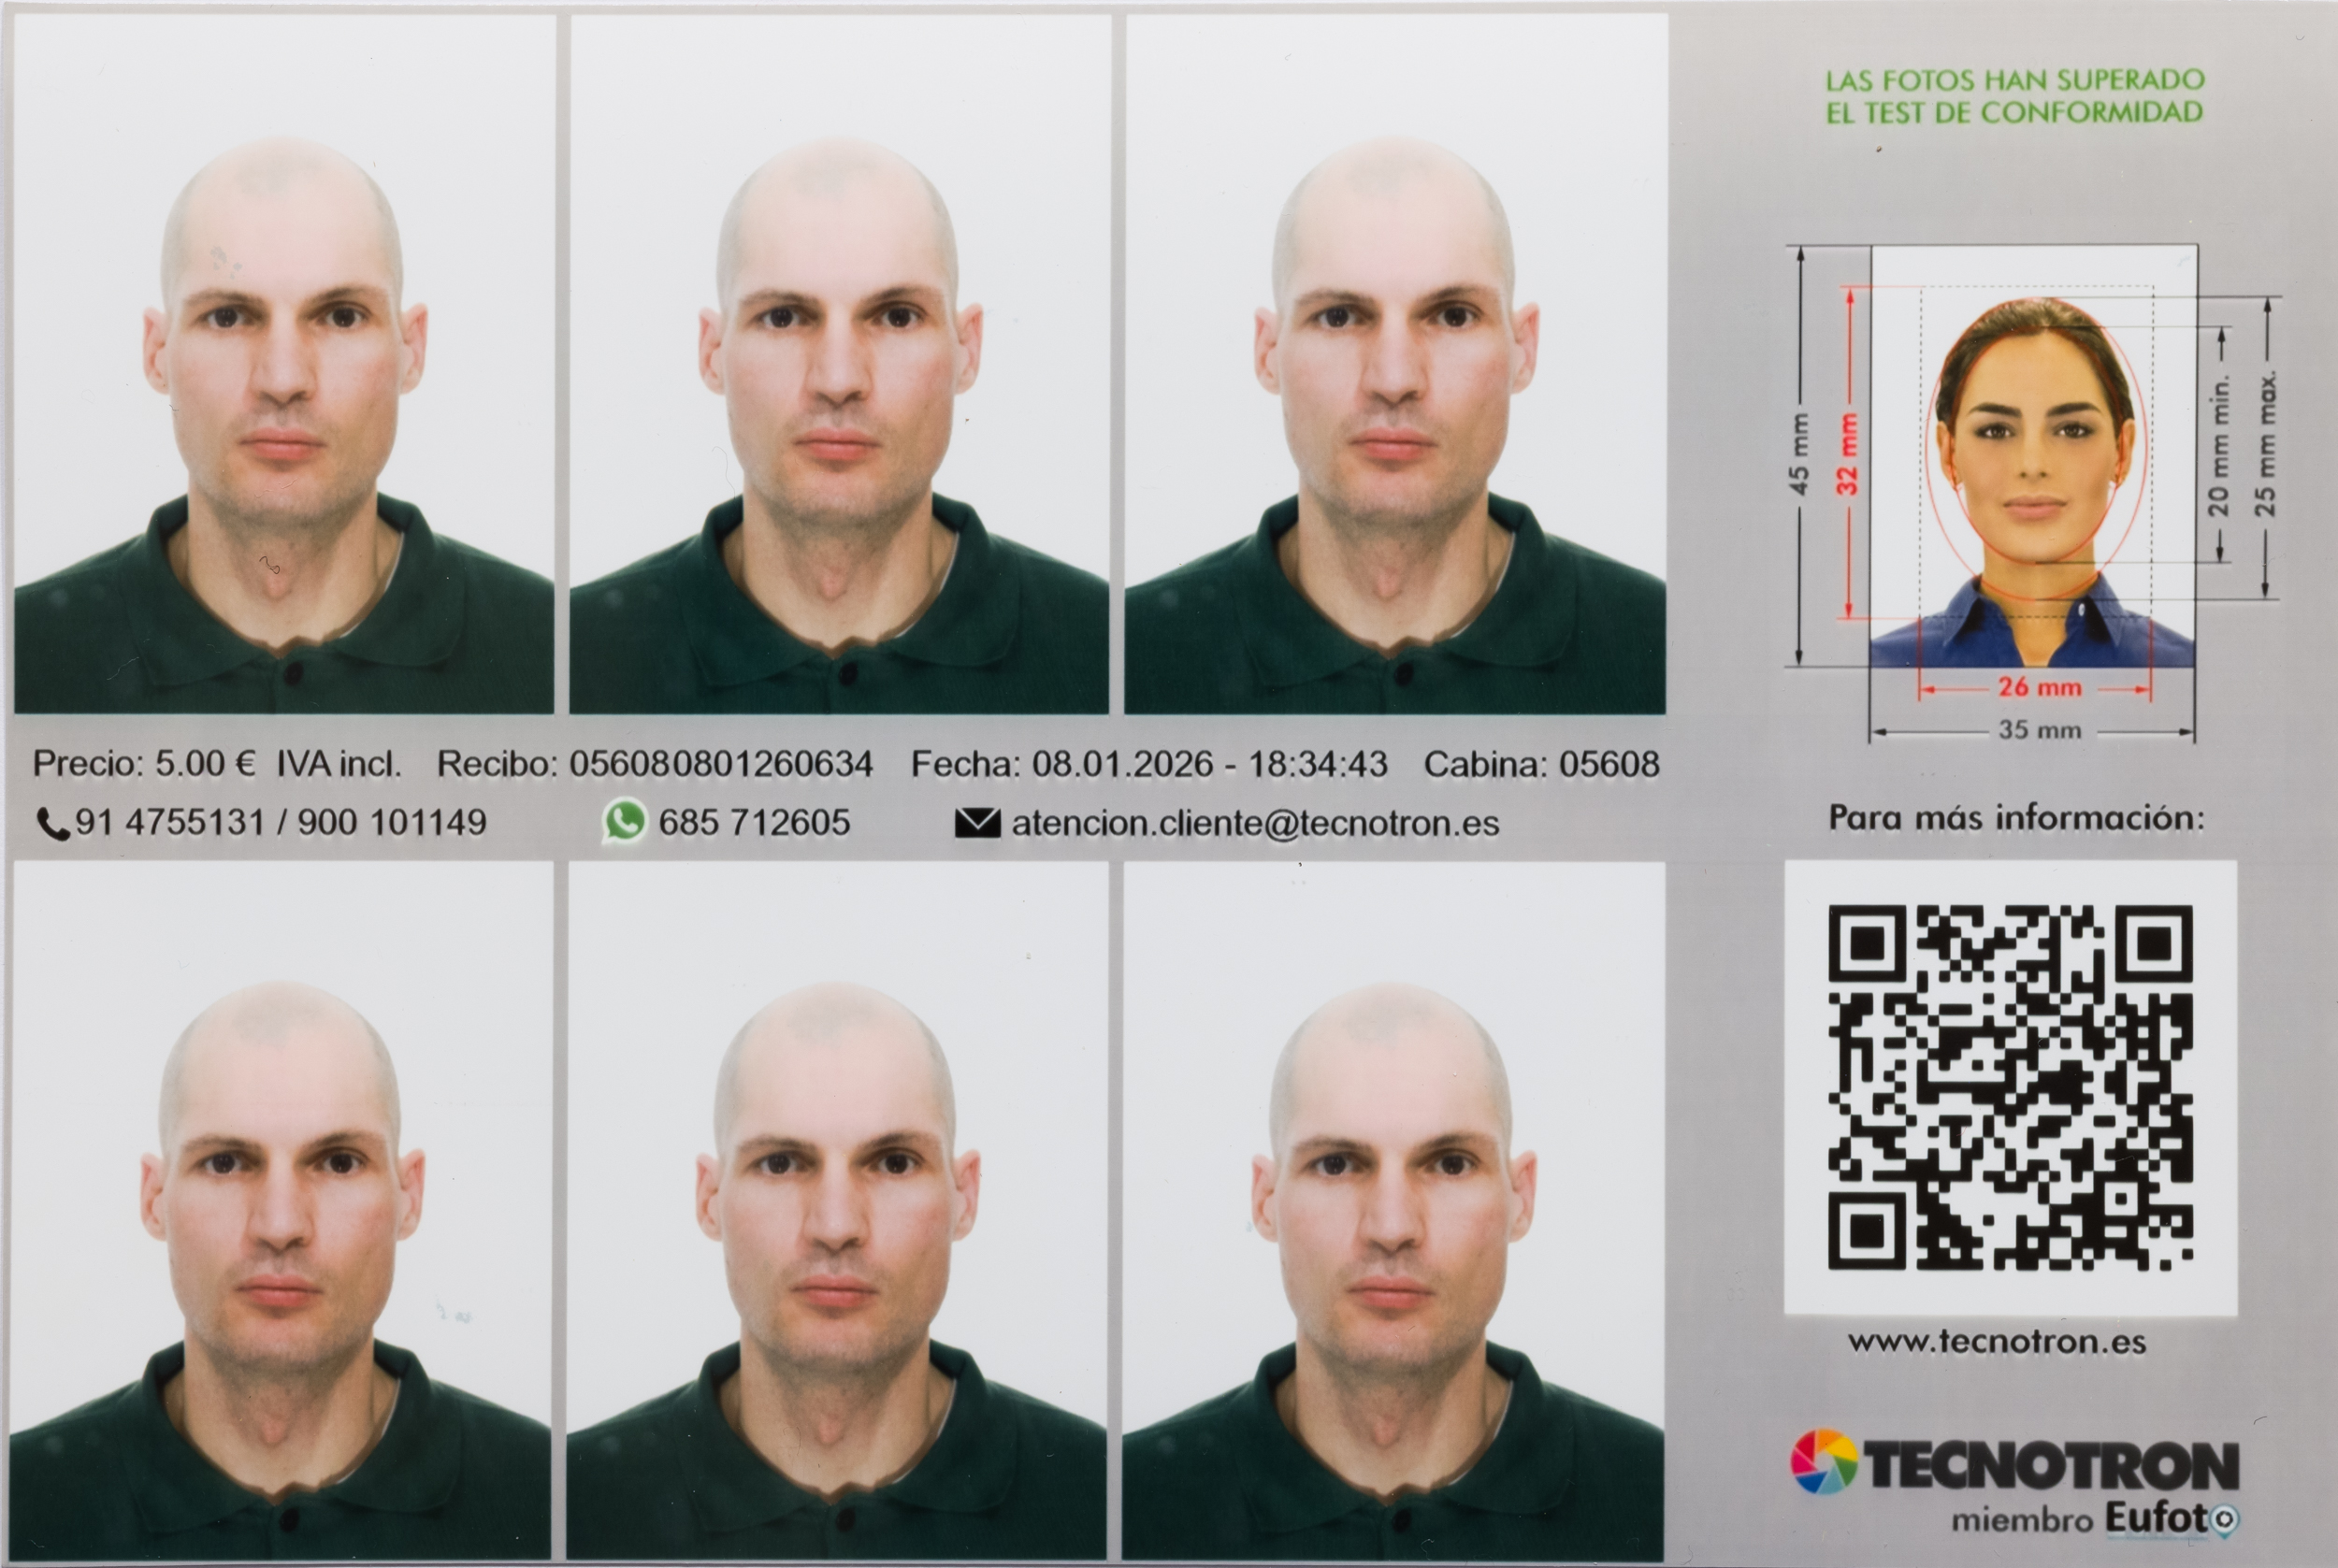Select the top-right passport photo
Image resolution: width=2338 pixels, height=1568 pixels.
(1395, 364)
